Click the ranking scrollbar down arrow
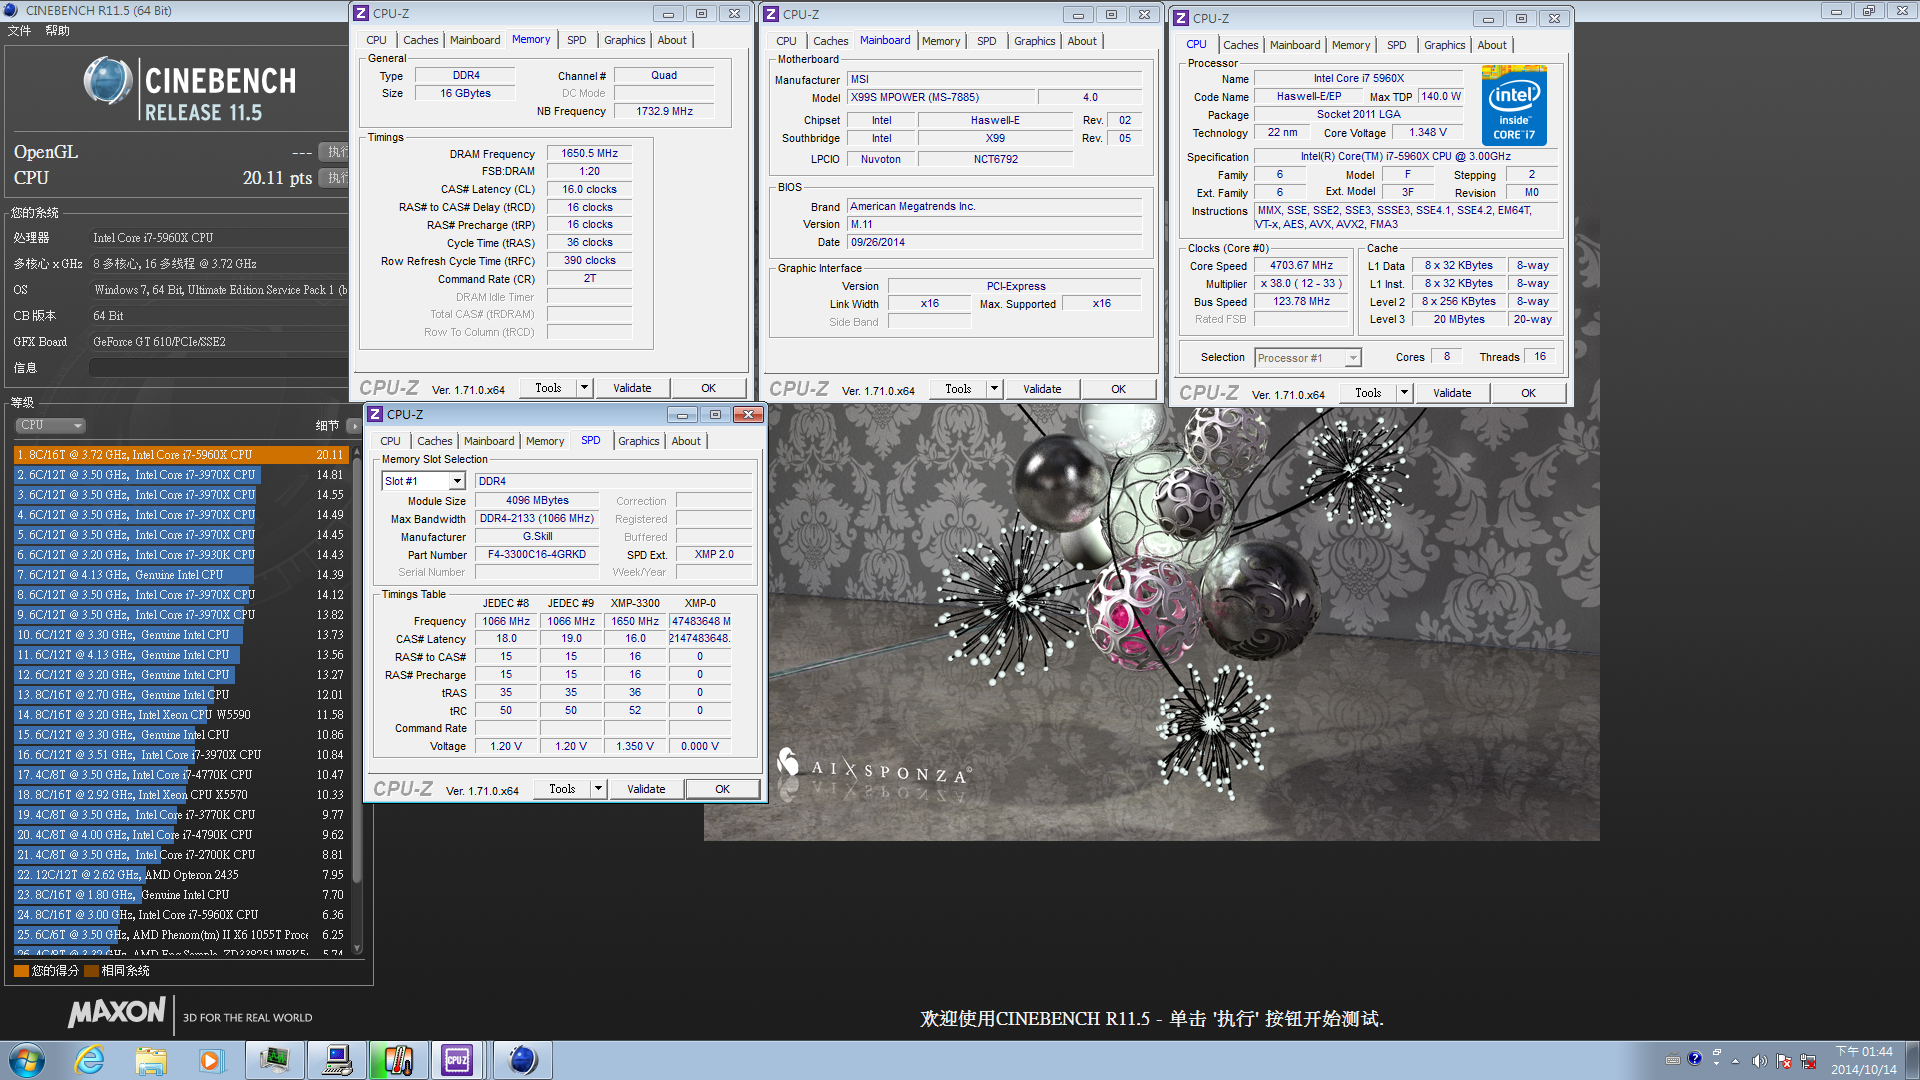 click(357, 949)
